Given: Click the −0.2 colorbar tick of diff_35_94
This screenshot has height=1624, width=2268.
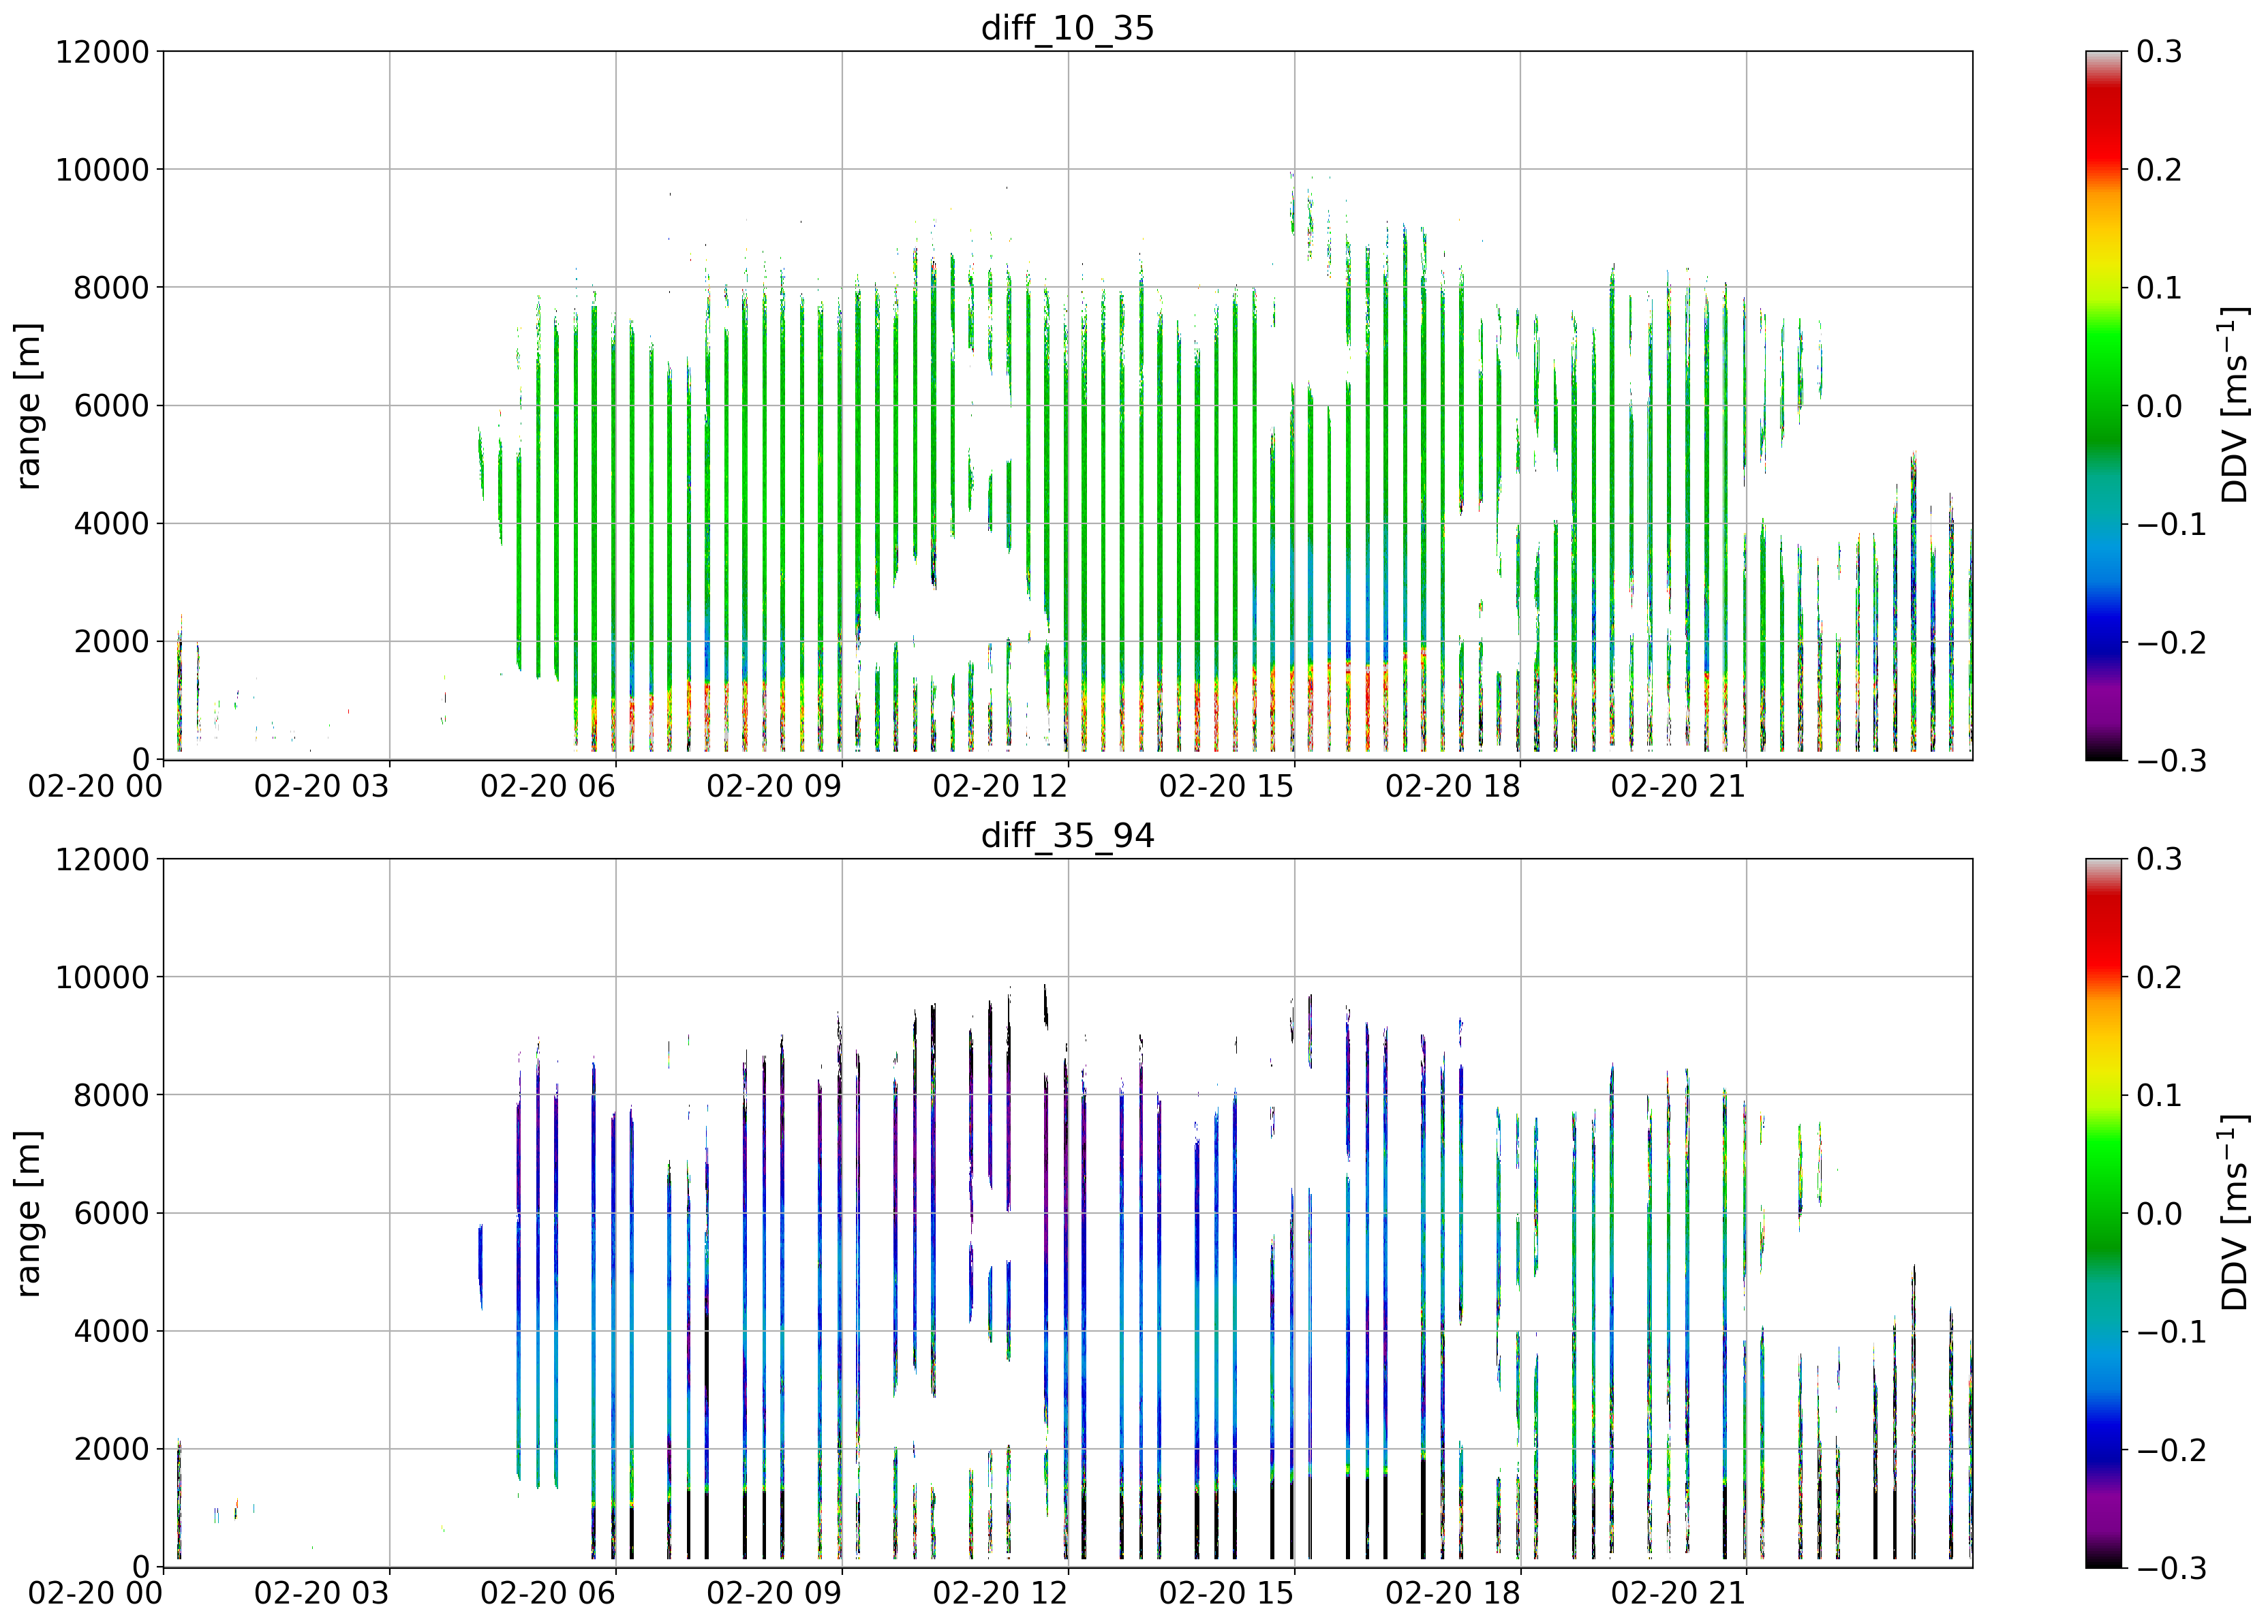Looking at the screenshot, I should [2171, 1449].
